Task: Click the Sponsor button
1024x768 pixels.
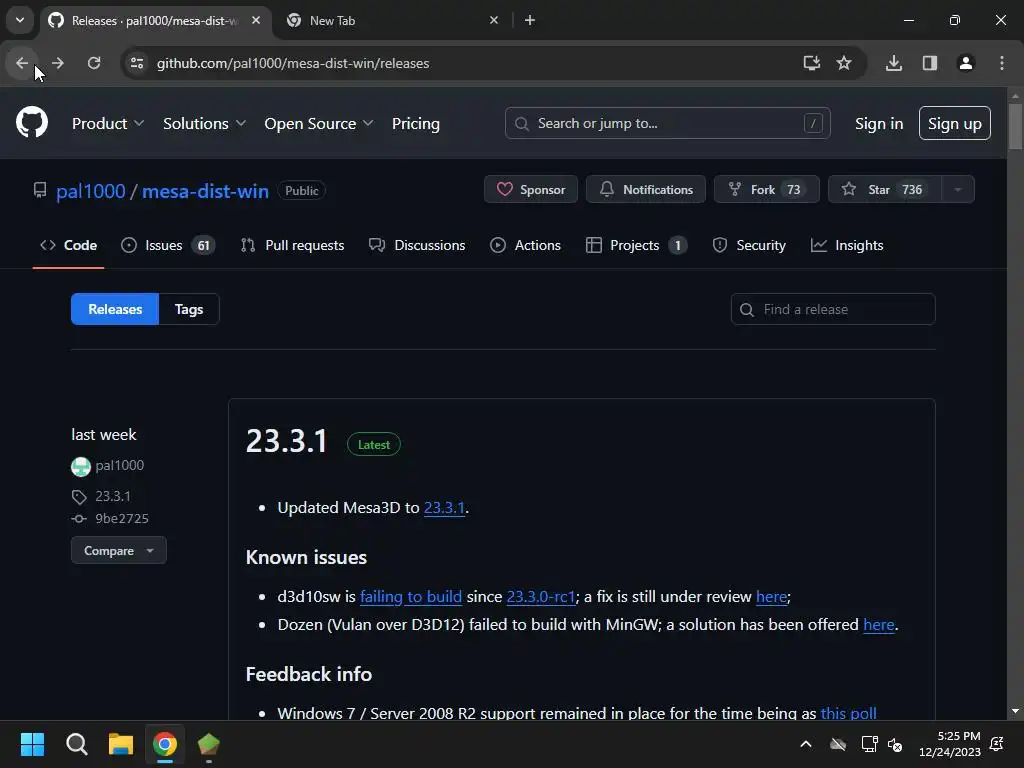Action: (x=531, y=189)
